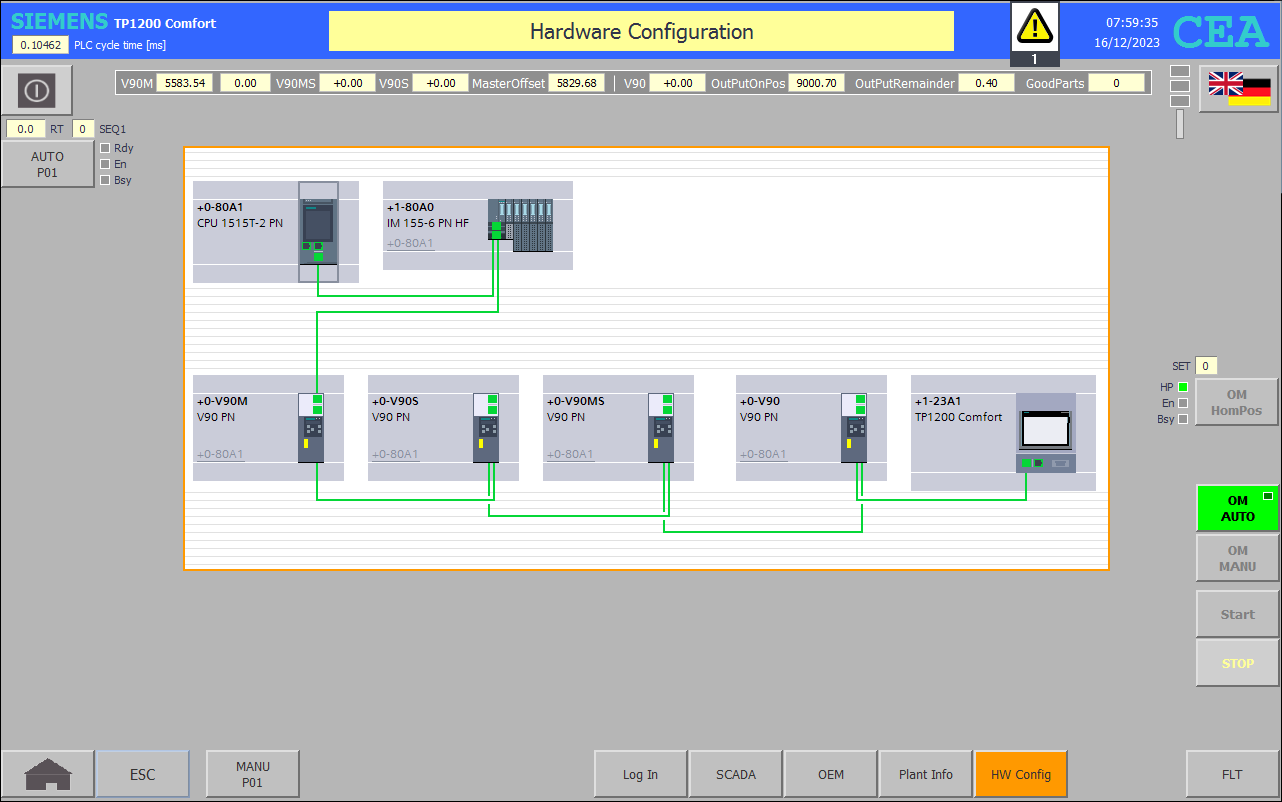Screen dimensions: 1282x802
Task: Click the AUTO P01 button
Action: pyautogui.click(x=47, y=164)
